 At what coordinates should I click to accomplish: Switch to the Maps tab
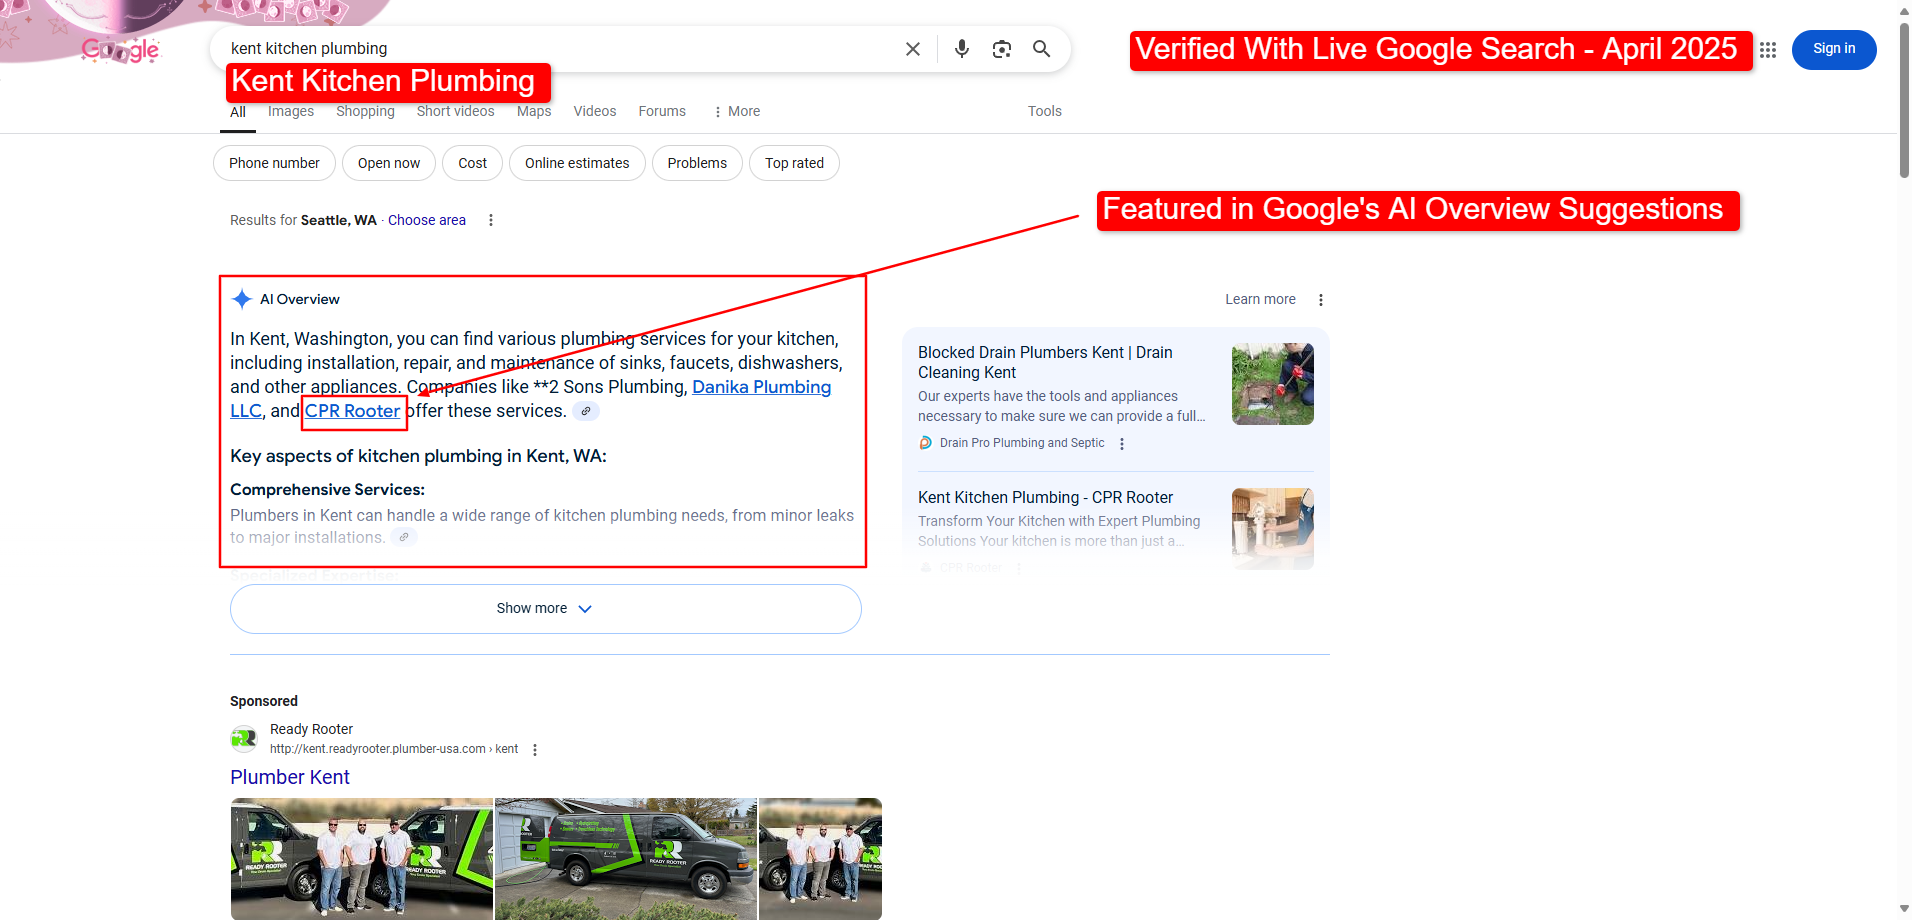[x=534, y=111]
